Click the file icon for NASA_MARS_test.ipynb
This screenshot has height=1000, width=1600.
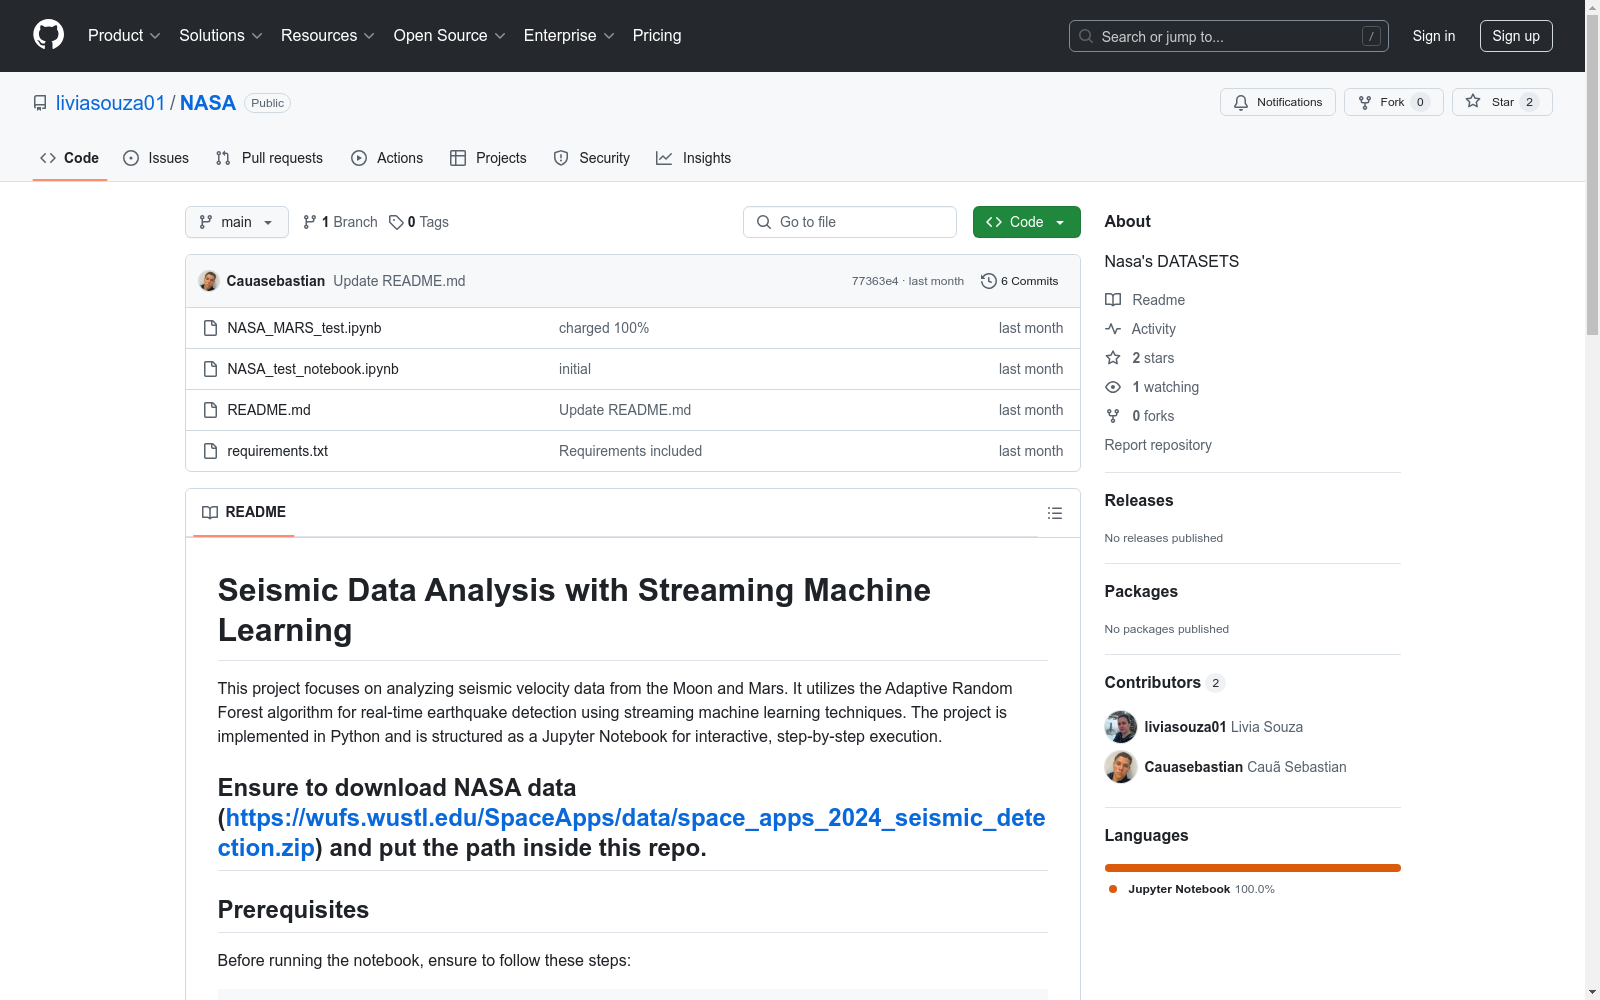pyautogui.click(x=210, y=328)
